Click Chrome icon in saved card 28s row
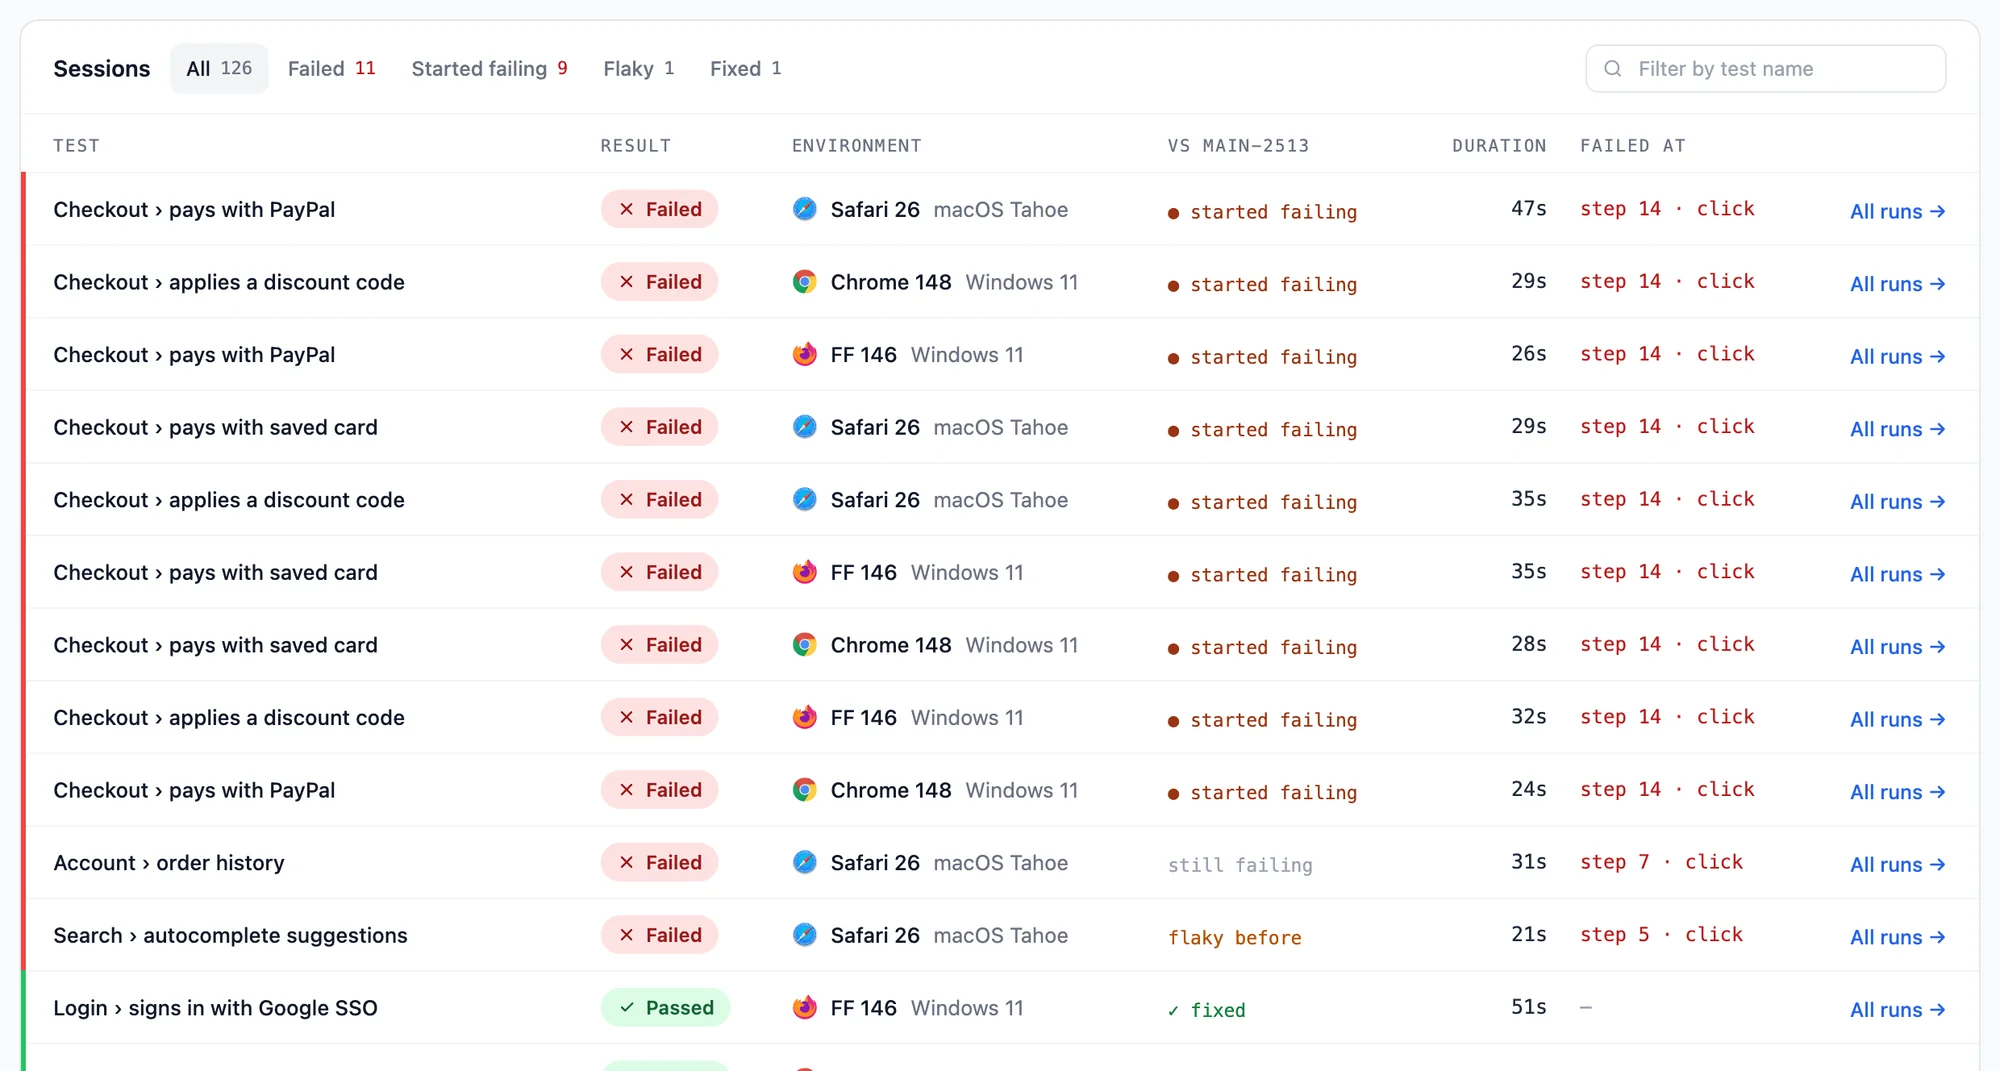 coord(805,645)
